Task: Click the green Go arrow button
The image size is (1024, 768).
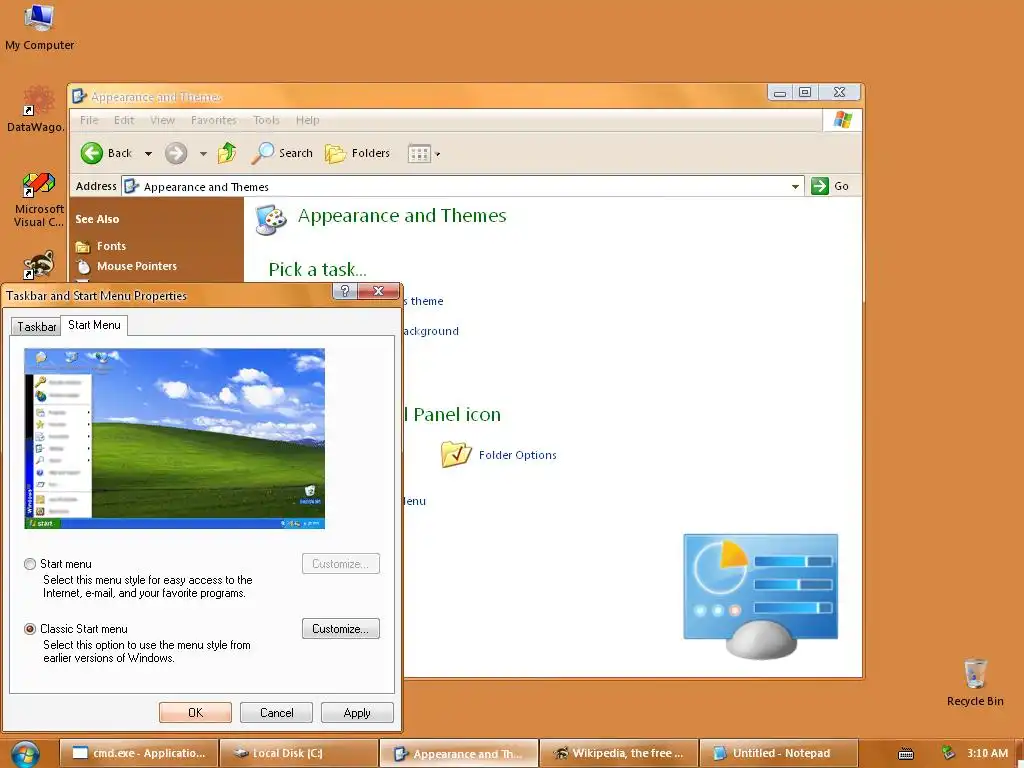Action: click(820, 186)
